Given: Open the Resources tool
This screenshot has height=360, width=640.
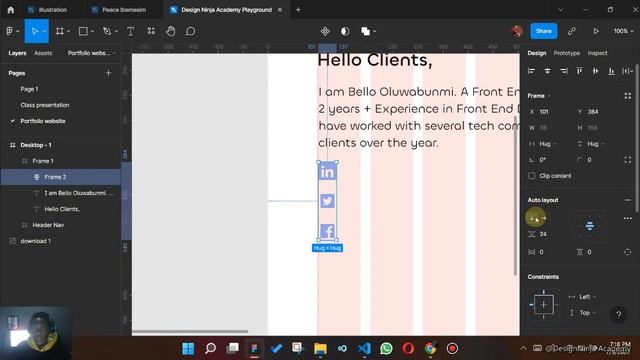Looking at the screenshot, I should (151, 31).
